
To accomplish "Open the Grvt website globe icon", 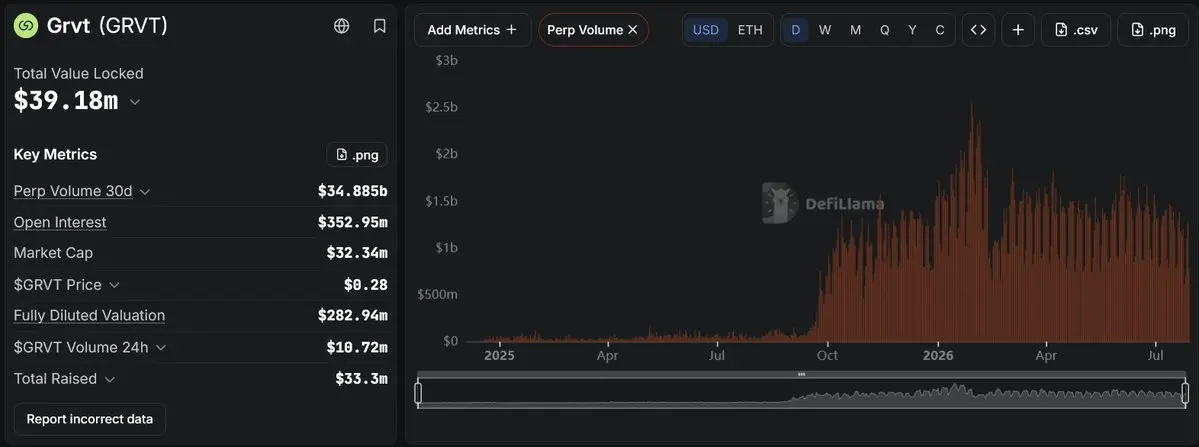I will tap(342, 26).
